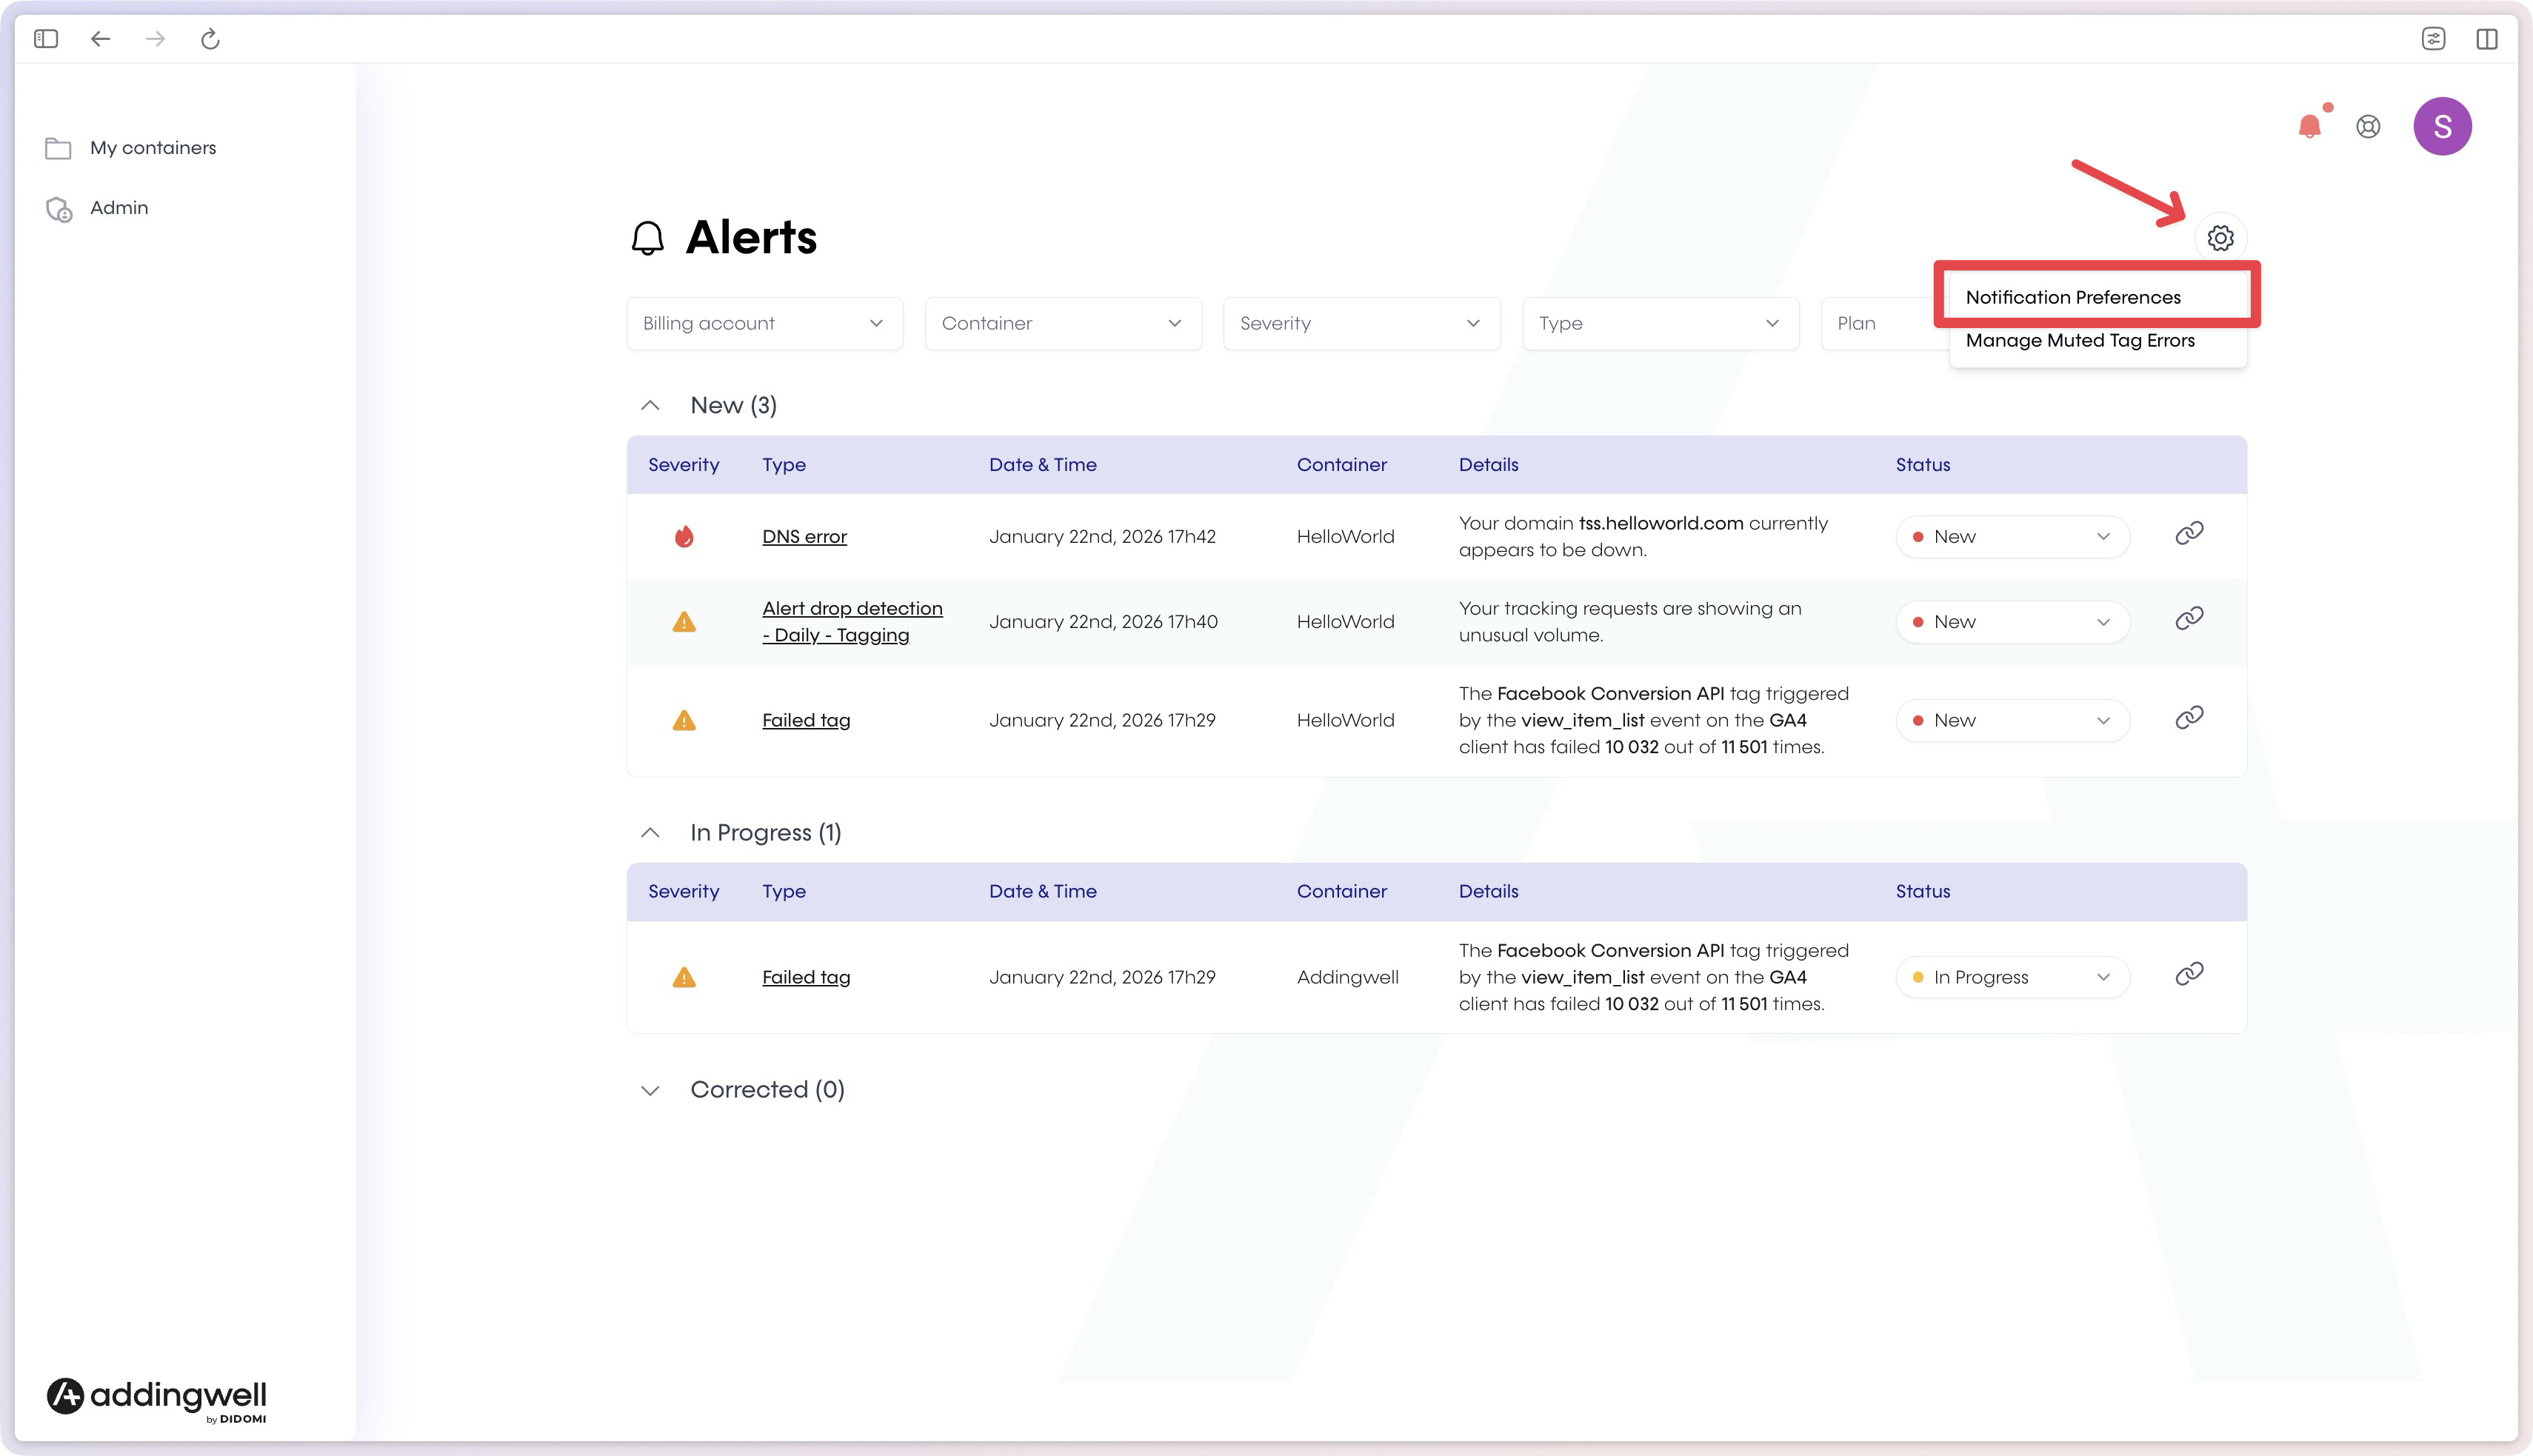Image resolution: width=2533 pixels, height=1456 pixels.
Task: Select Manage Muted Tag Errors
Action: 2080,340
